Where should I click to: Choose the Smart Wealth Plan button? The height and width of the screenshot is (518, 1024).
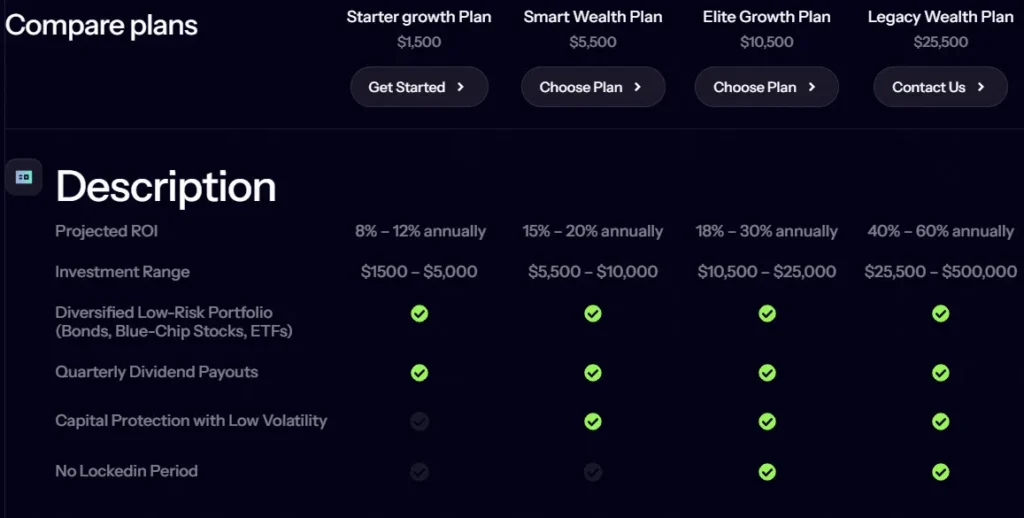click(x=592, y=87)
